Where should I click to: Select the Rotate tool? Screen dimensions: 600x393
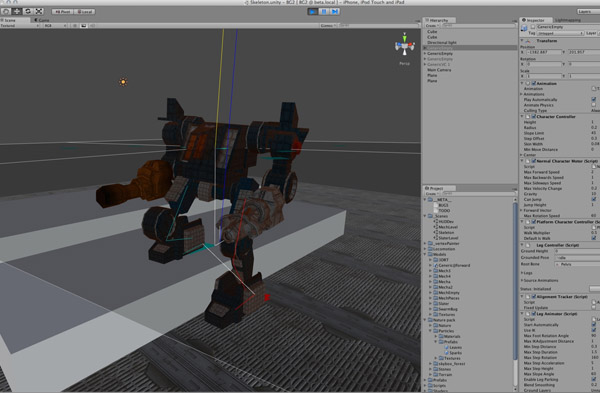[28, 11]
